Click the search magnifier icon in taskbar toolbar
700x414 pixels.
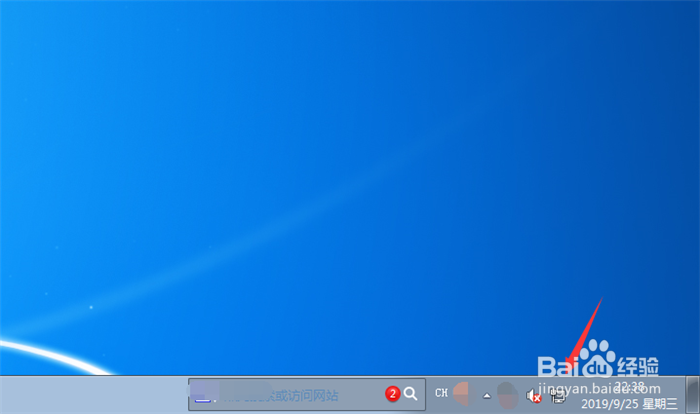[410, 394]
